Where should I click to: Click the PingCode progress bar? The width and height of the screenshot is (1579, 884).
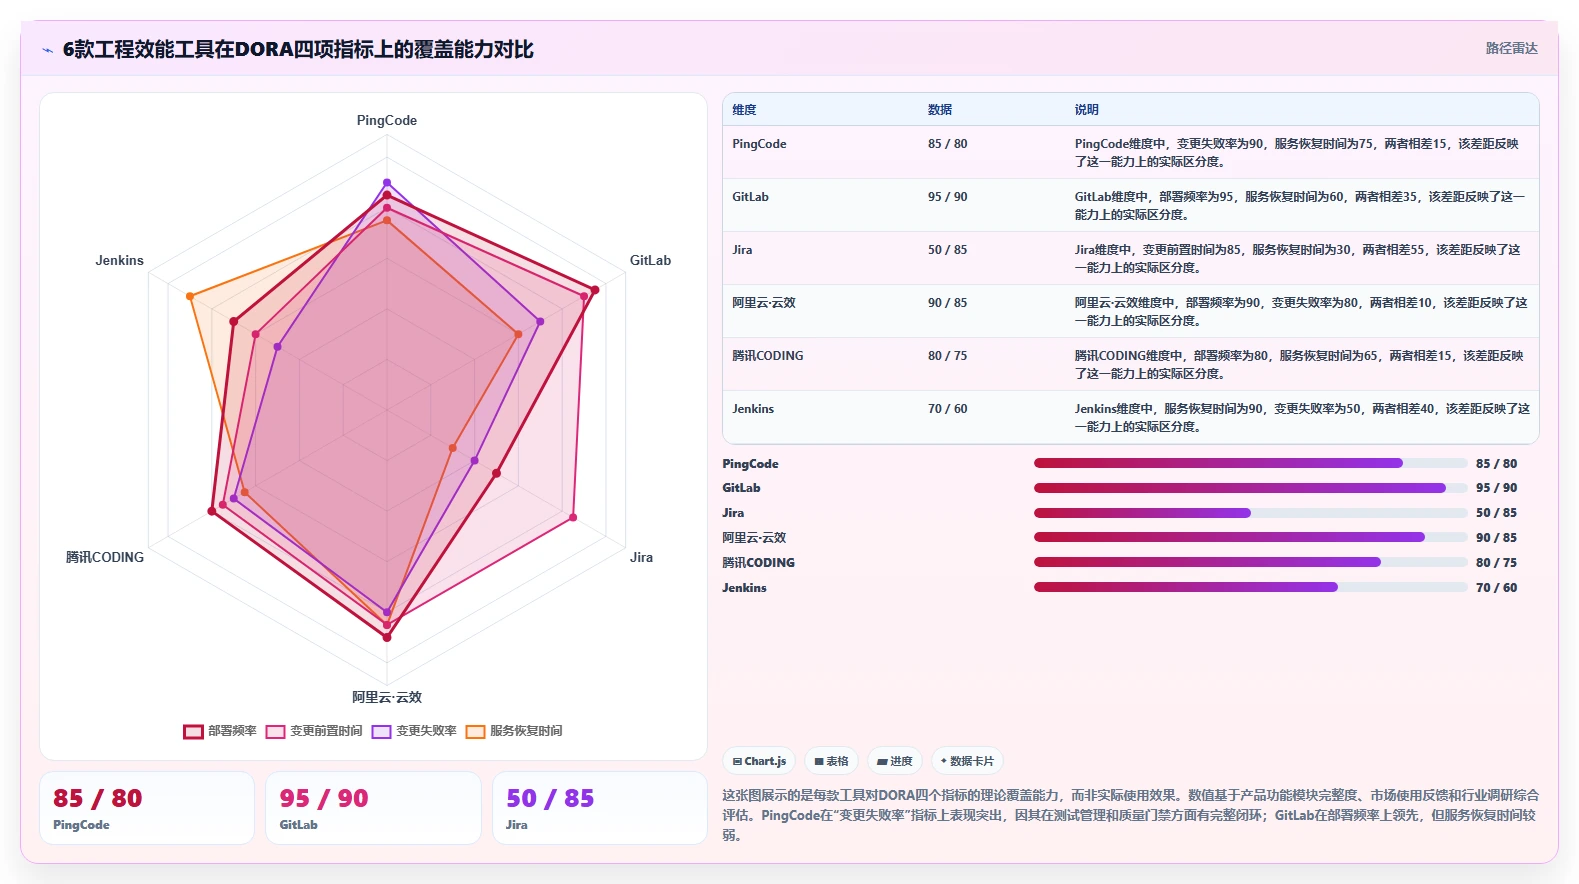1251,463
